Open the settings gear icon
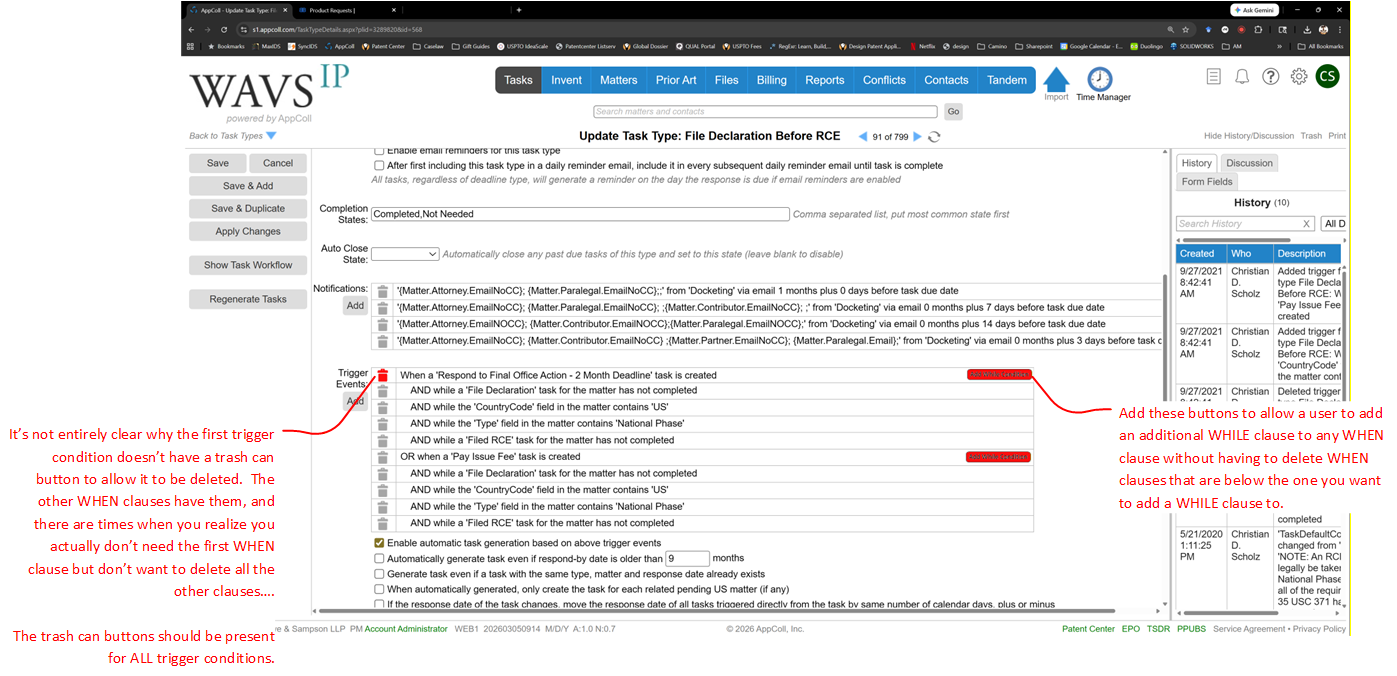The width and height of the screenshot is (1397, 676). tap(1299, 77)
